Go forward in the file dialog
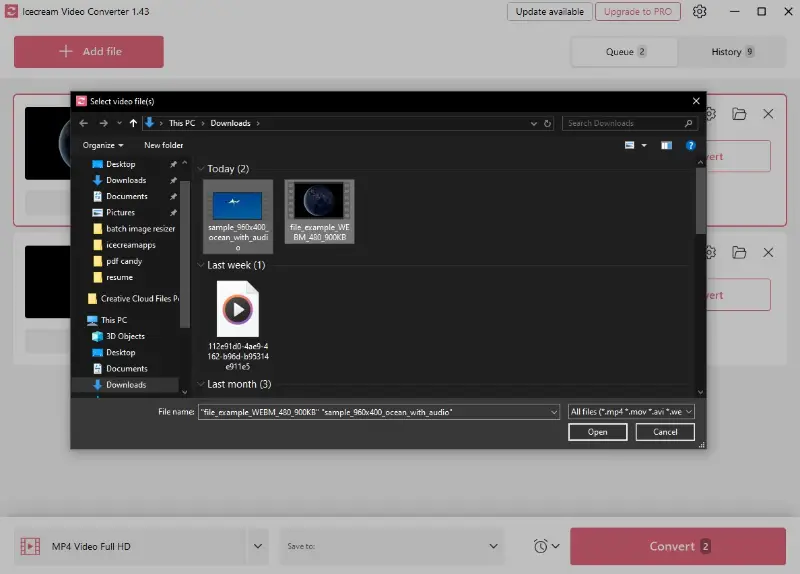This screenshot has width=800, height=574. 104,123
